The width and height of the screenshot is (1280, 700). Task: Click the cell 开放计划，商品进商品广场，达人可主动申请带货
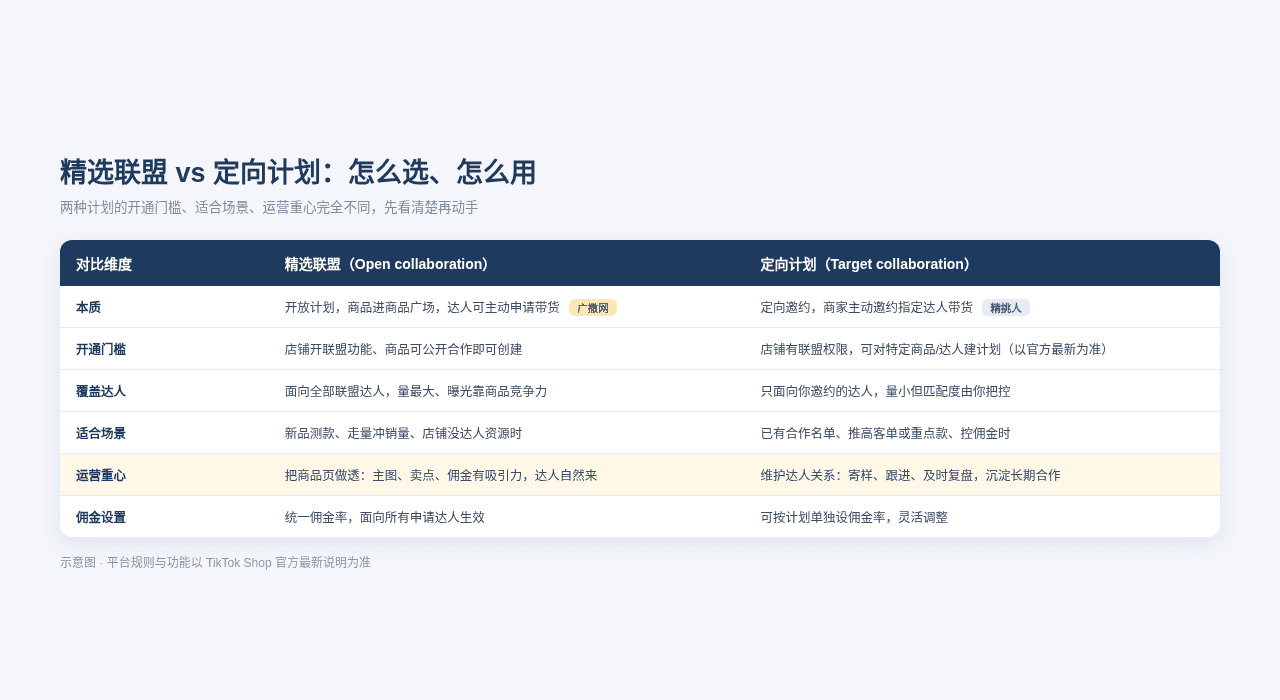point(422,307)
